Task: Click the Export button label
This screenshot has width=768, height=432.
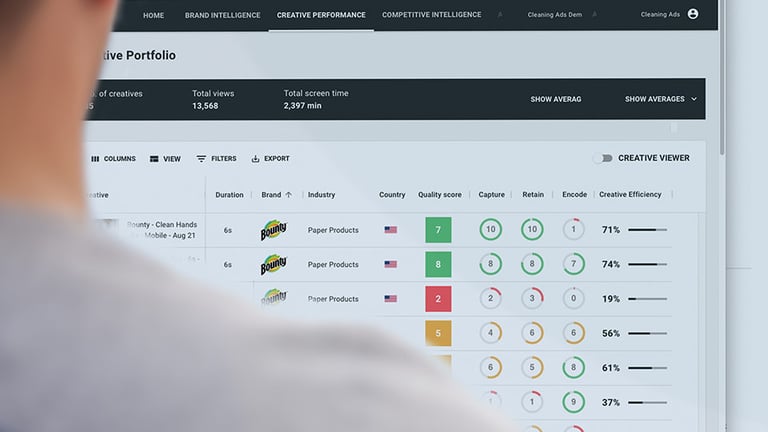Action: (277, 159)
